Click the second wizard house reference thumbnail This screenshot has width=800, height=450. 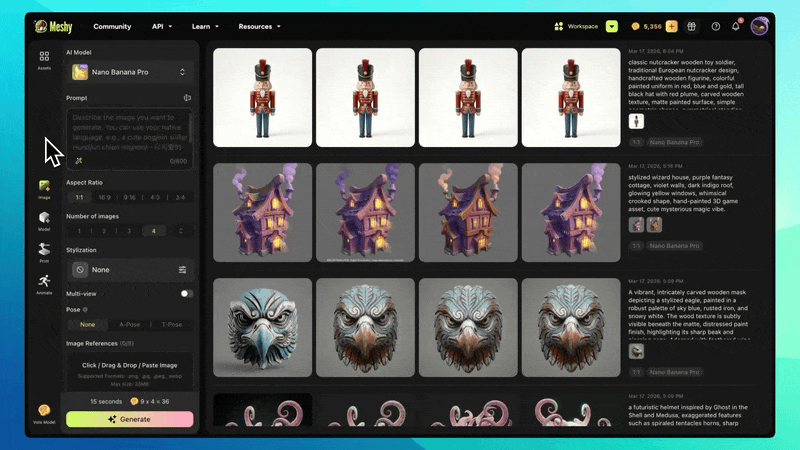[x=654, y=224]
